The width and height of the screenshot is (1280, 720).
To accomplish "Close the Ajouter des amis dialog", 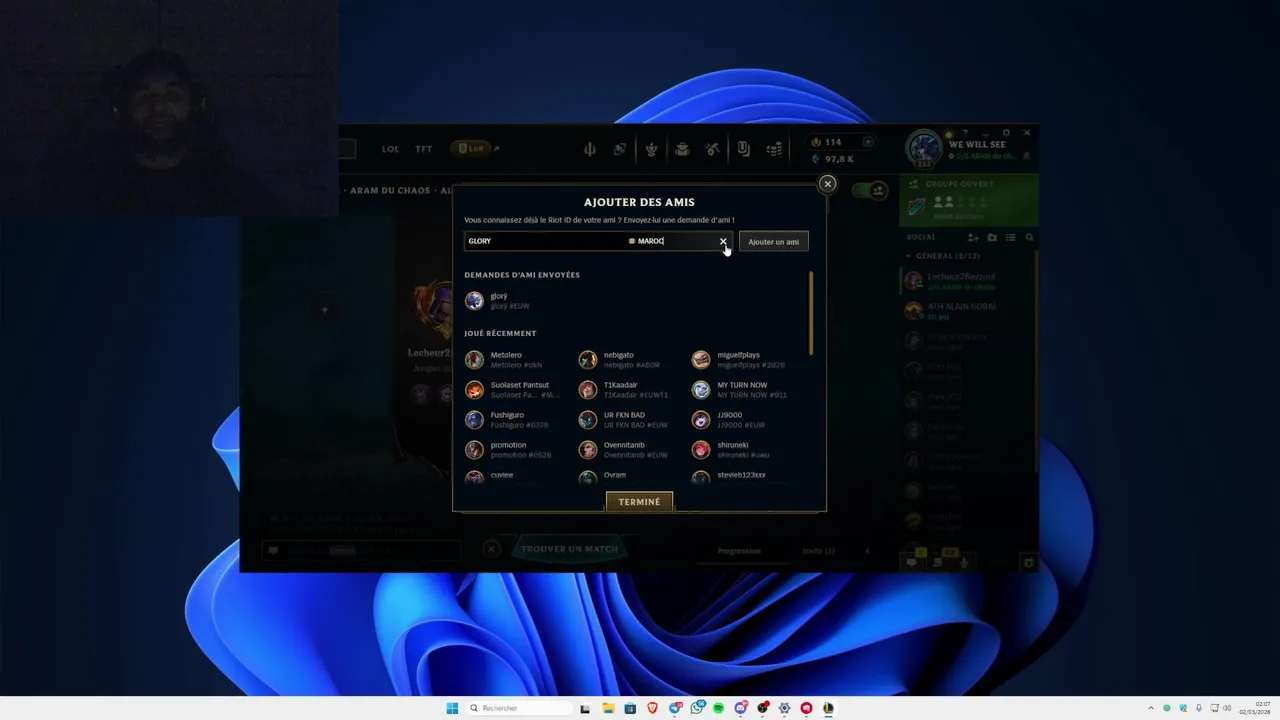I will 827,184.
